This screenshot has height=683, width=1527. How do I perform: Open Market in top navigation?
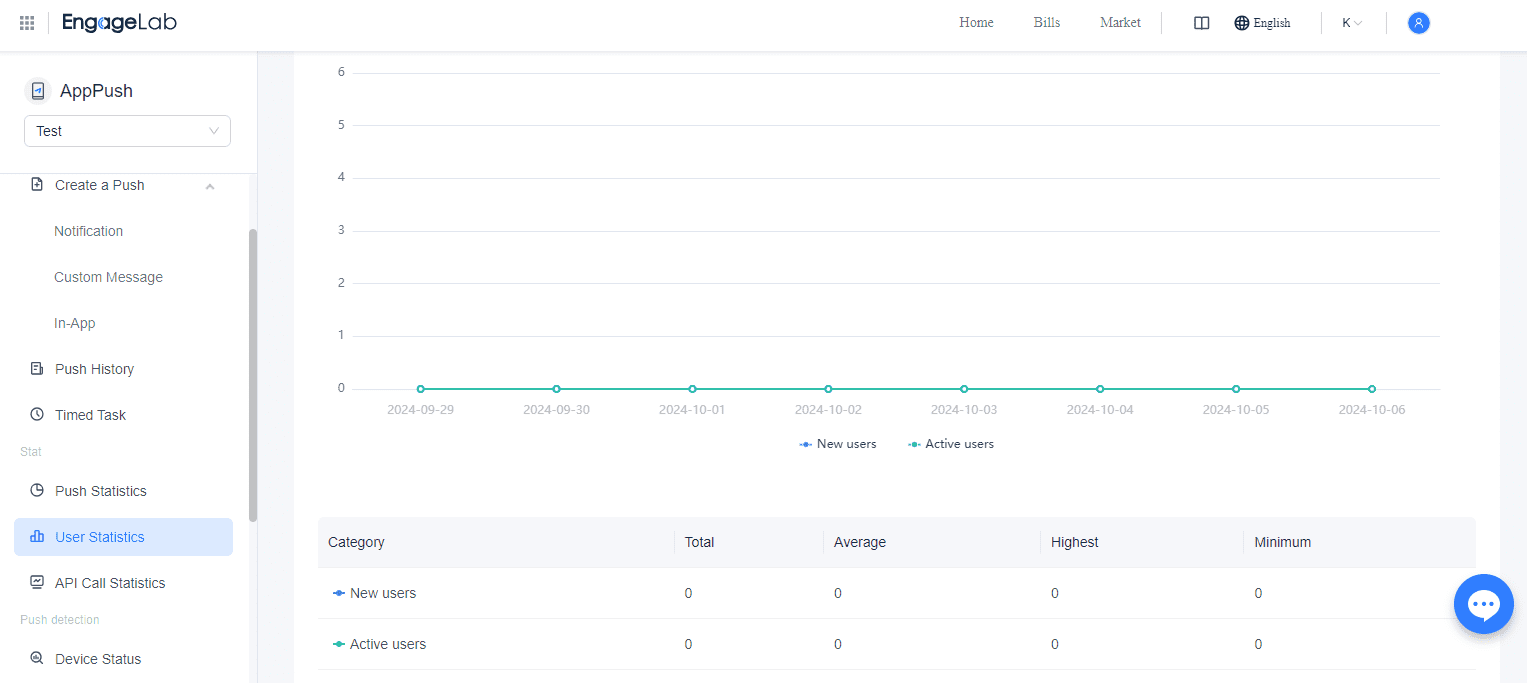[1120, 23]
